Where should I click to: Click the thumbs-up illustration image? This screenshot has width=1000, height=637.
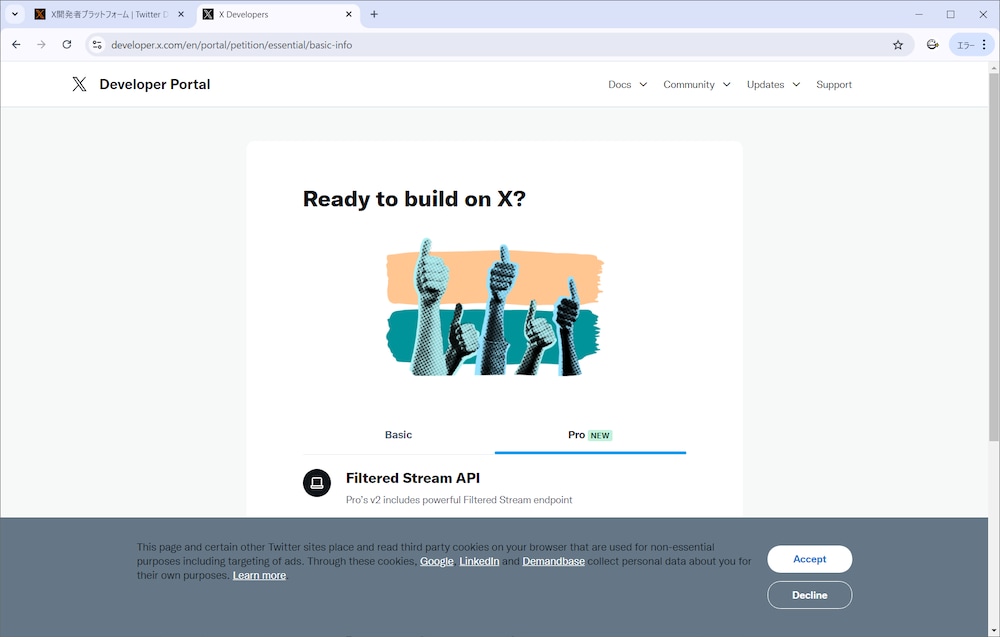tap(495, 307)
